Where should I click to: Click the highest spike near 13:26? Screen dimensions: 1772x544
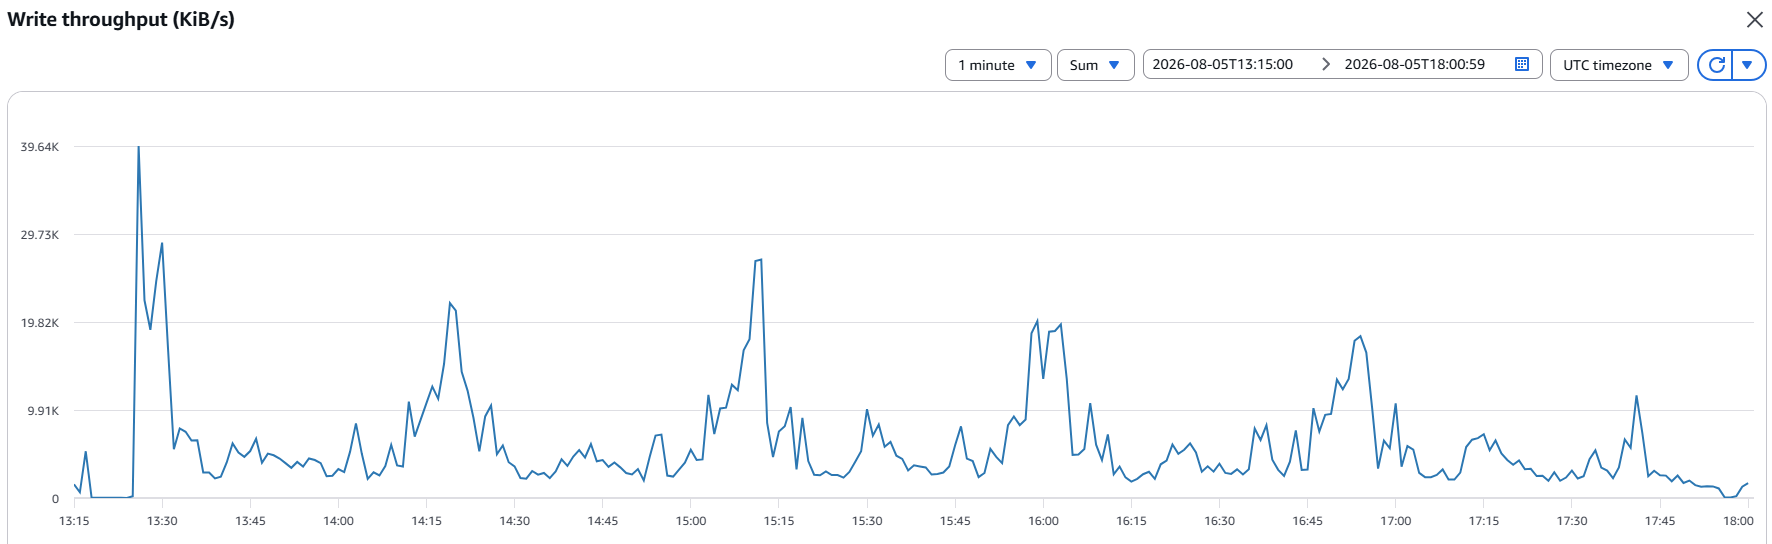[x=138, y=148]
